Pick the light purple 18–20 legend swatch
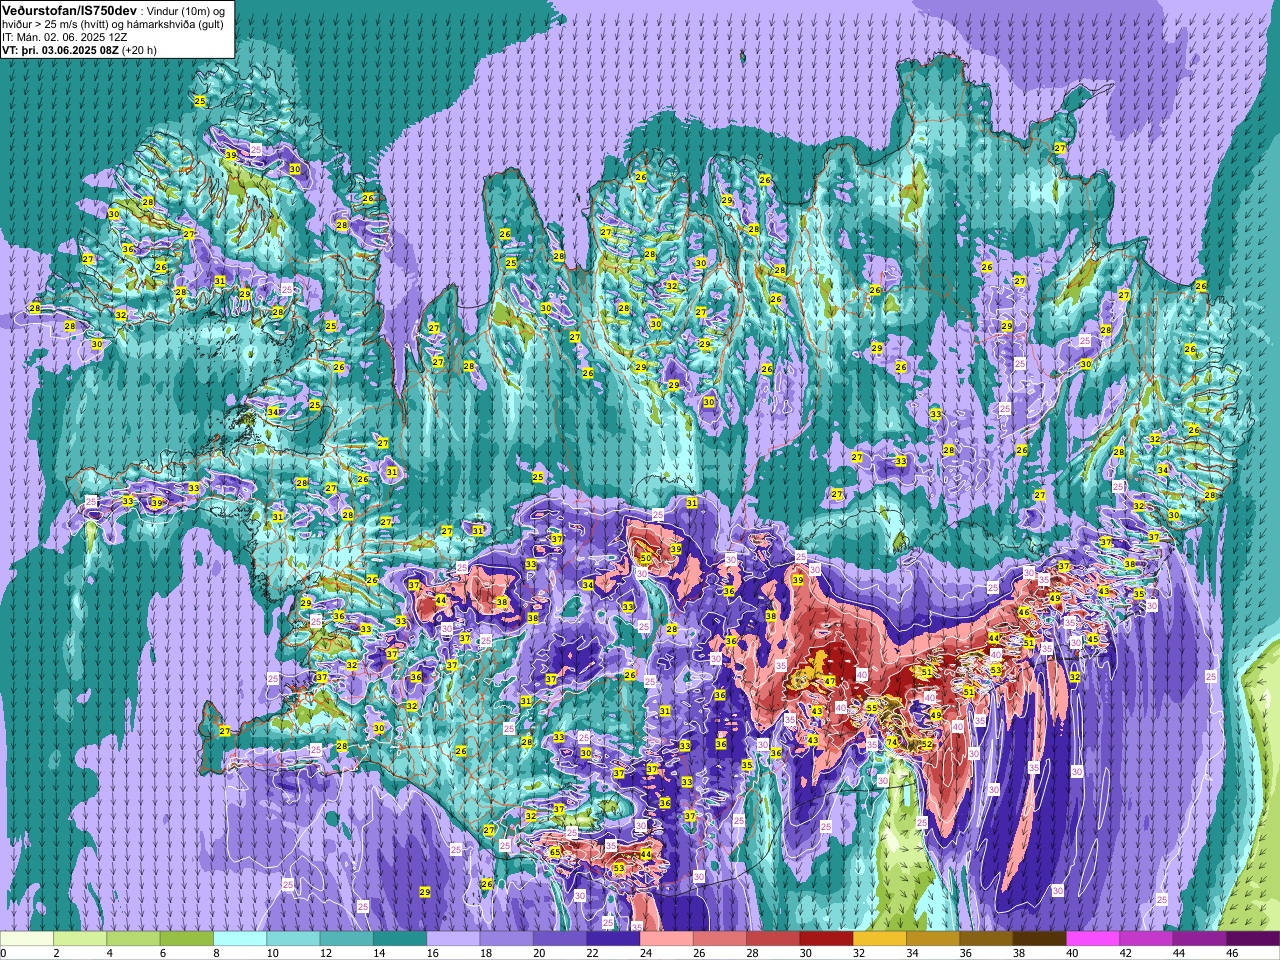The height and width of the screenshot is (960, 1280). (x=506, y=939)
